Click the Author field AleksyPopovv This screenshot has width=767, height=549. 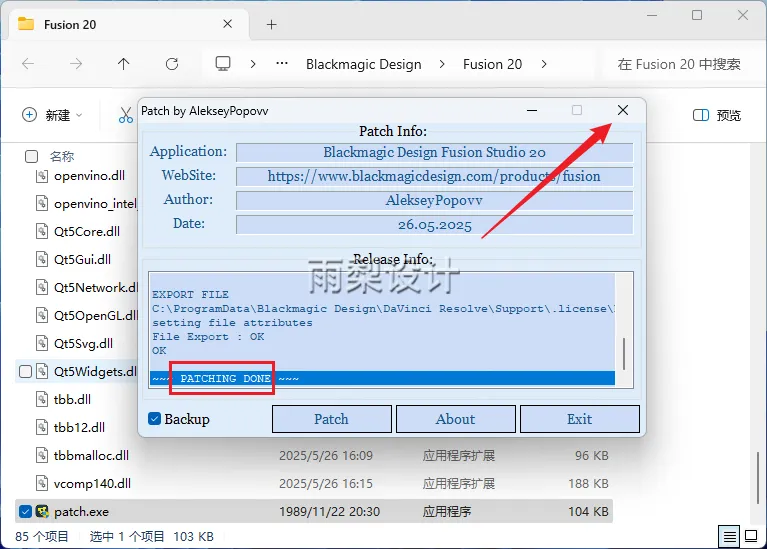(x=434, y=200)
